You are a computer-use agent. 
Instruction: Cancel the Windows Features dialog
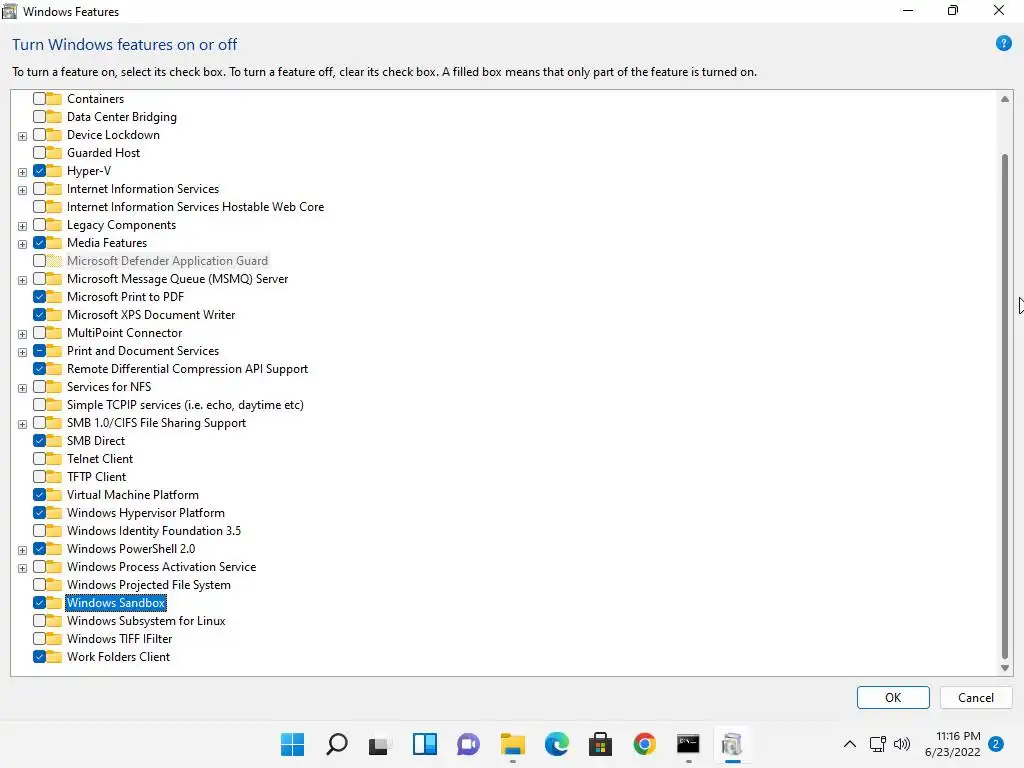pos(976,697)
